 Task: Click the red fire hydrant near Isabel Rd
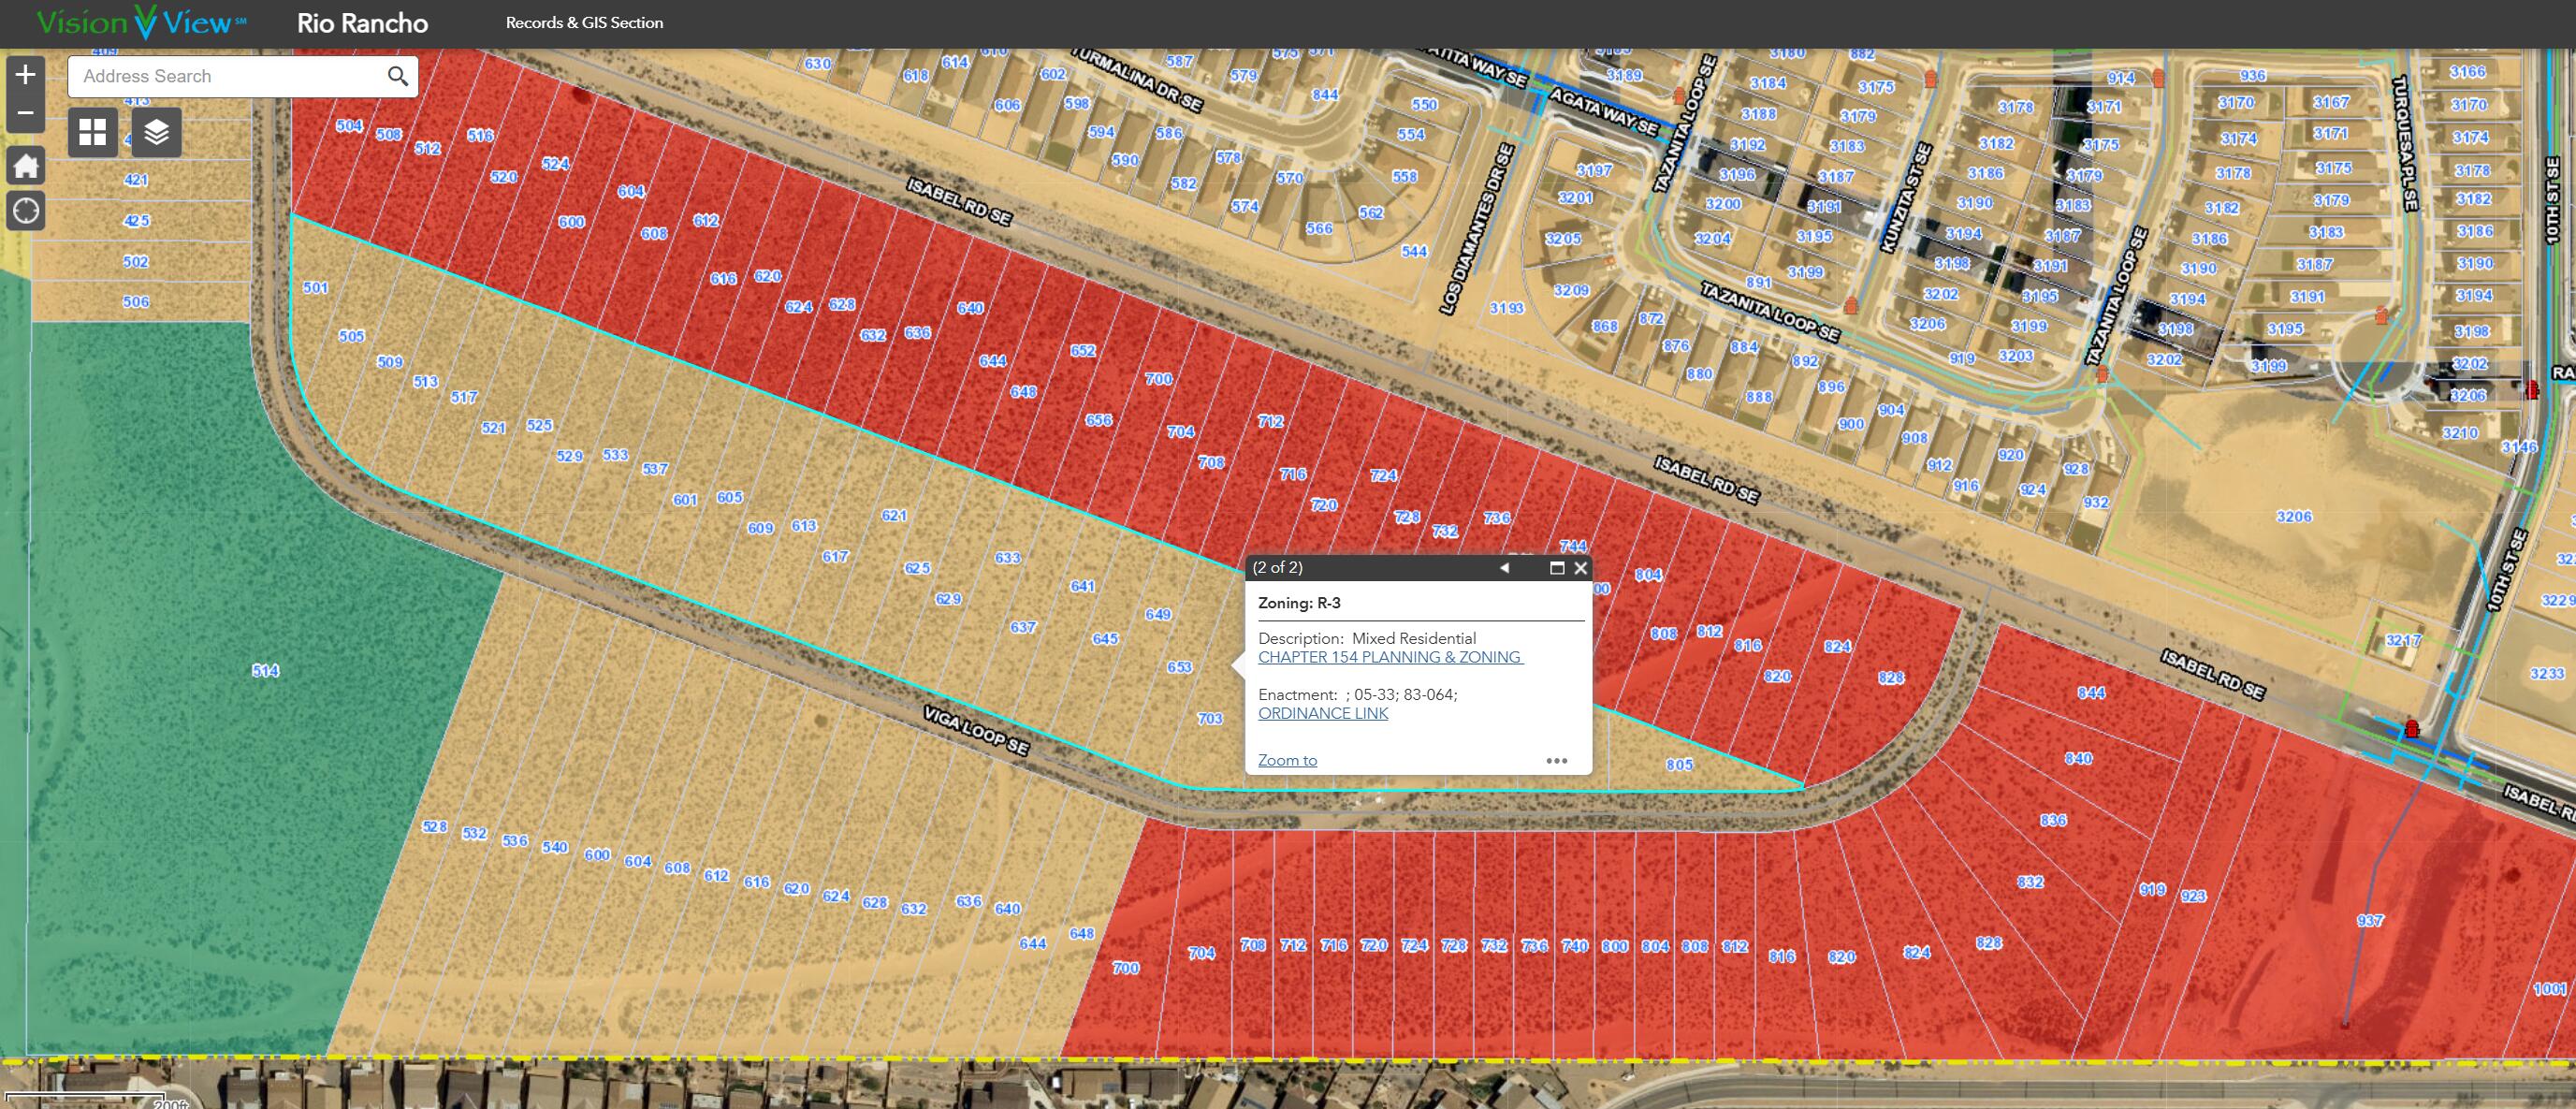pyautogui.click(x=2411, y=728)
